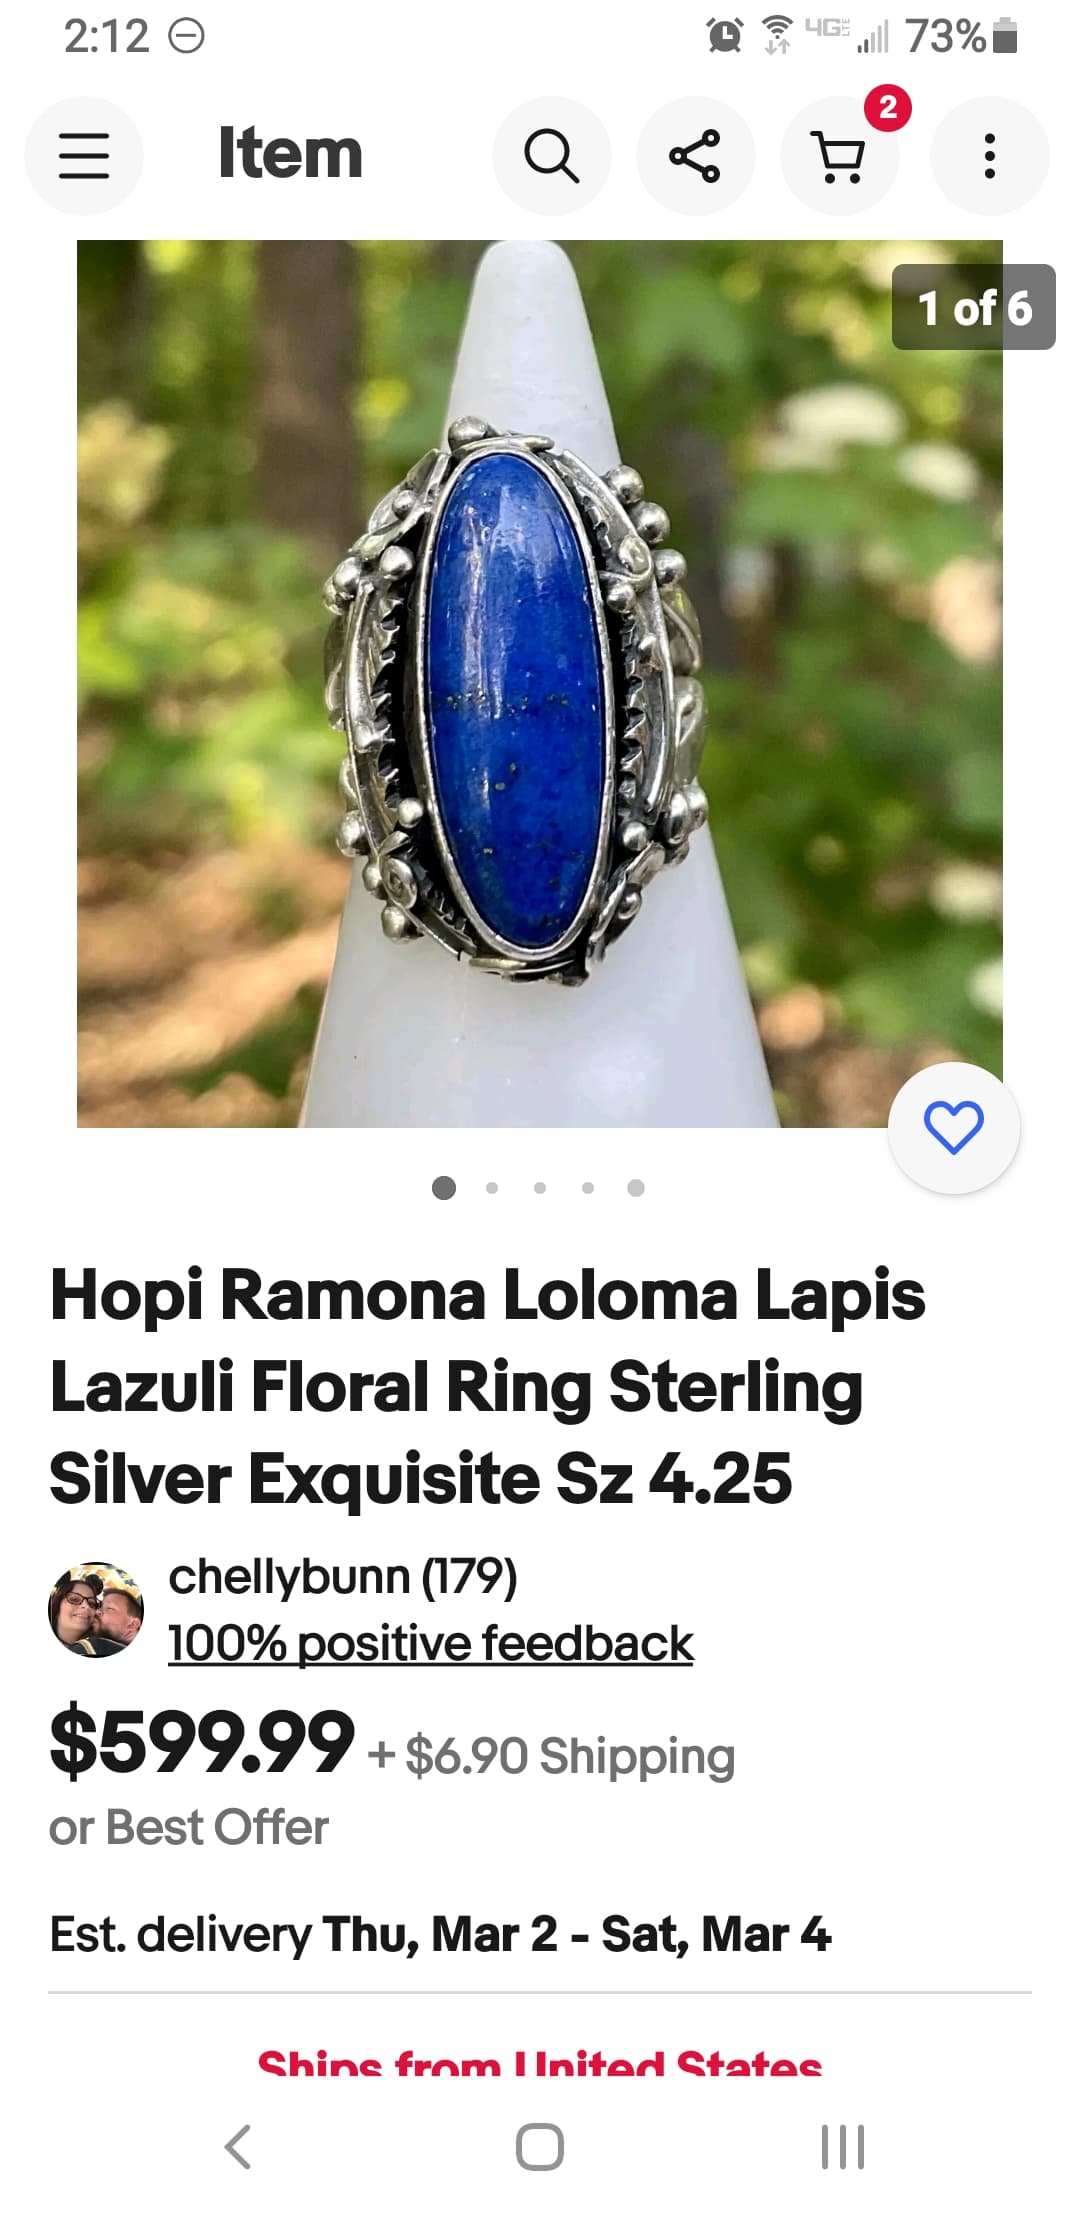This screenshot has height=2220, width=1080.
Task: Open the 100% positive feedback link
Action: (430, 1643)
